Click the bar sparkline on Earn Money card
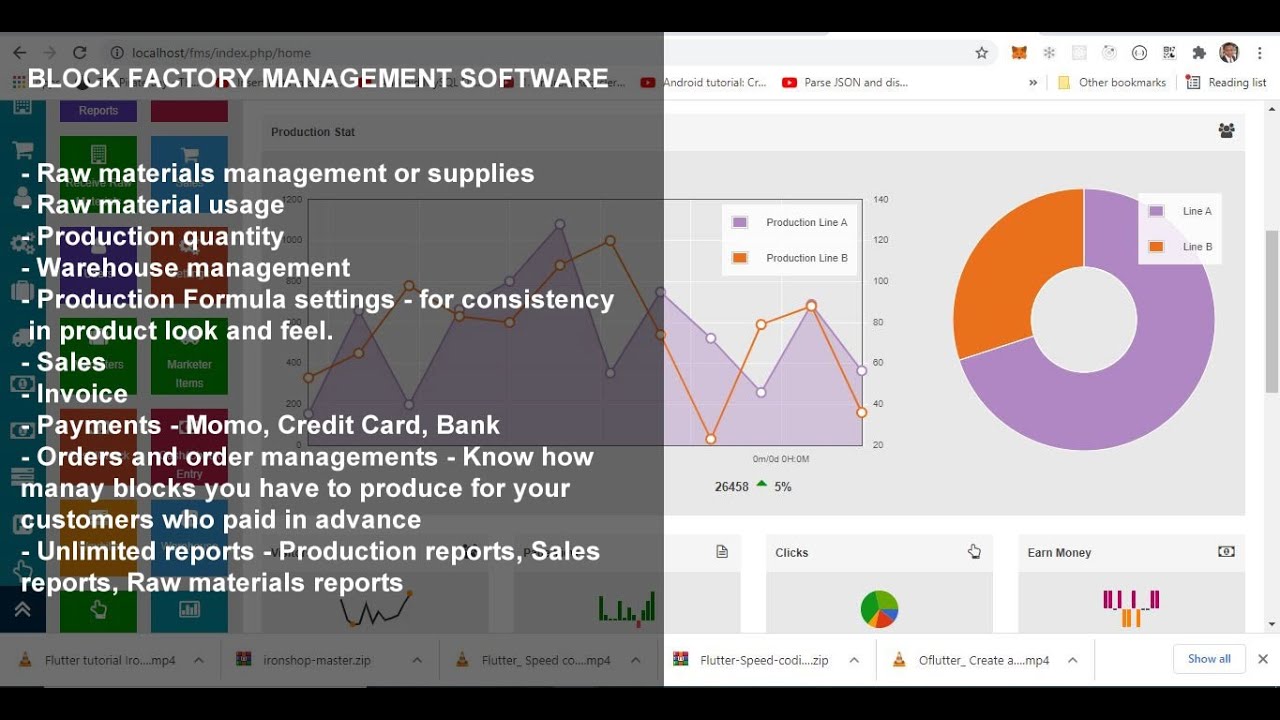Image resolution: width=1280 pixels, height=720 pixels. [1131, 607]
